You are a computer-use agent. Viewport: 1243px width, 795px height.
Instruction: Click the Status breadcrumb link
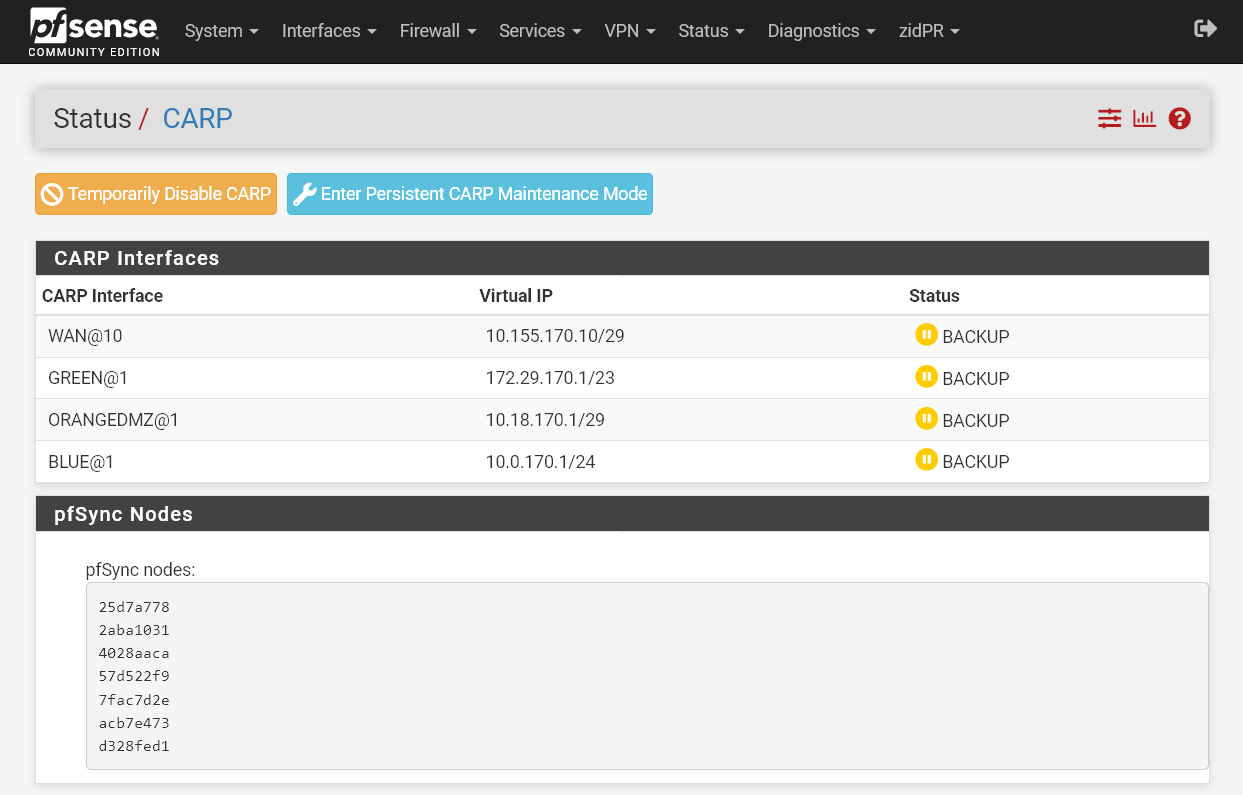point(92,118)
